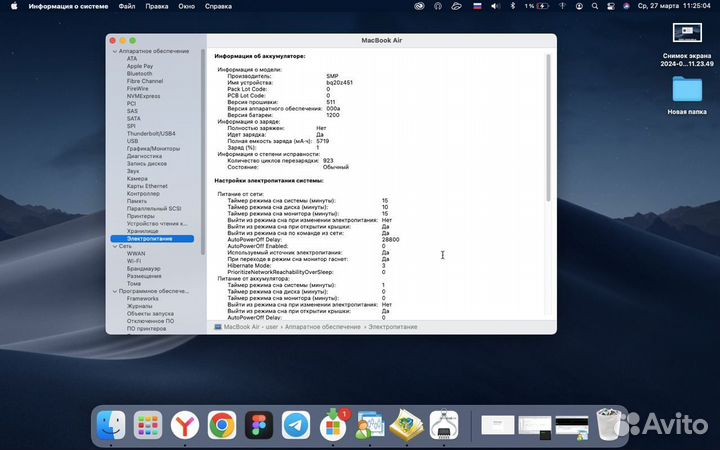
Task: Open Control Center icon in menu bar
Action: [x=610, y=6]
